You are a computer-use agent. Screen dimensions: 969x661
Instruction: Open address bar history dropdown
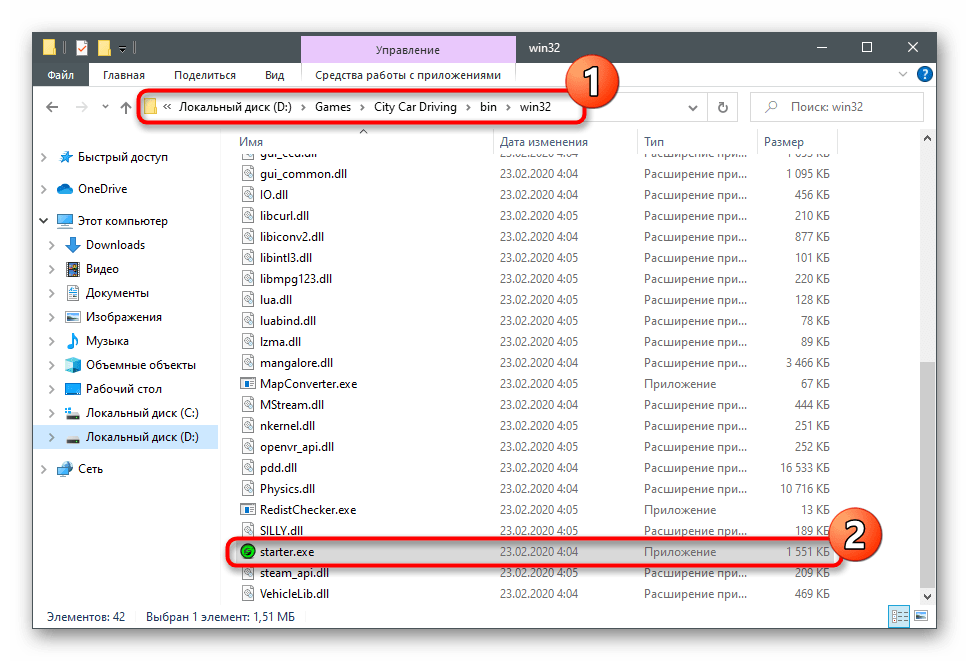(691, 107)
